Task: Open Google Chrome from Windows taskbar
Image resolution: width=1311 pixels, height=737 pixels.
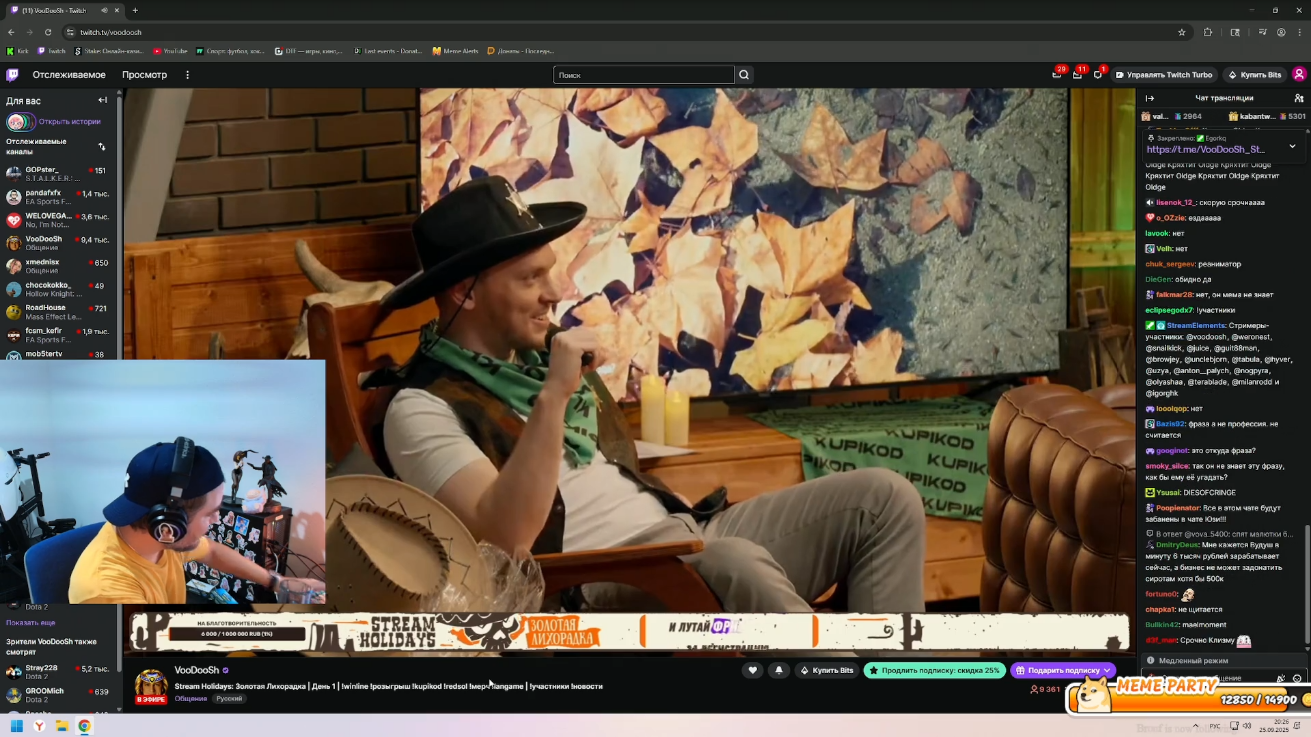Action: click(x=84, y=726)
